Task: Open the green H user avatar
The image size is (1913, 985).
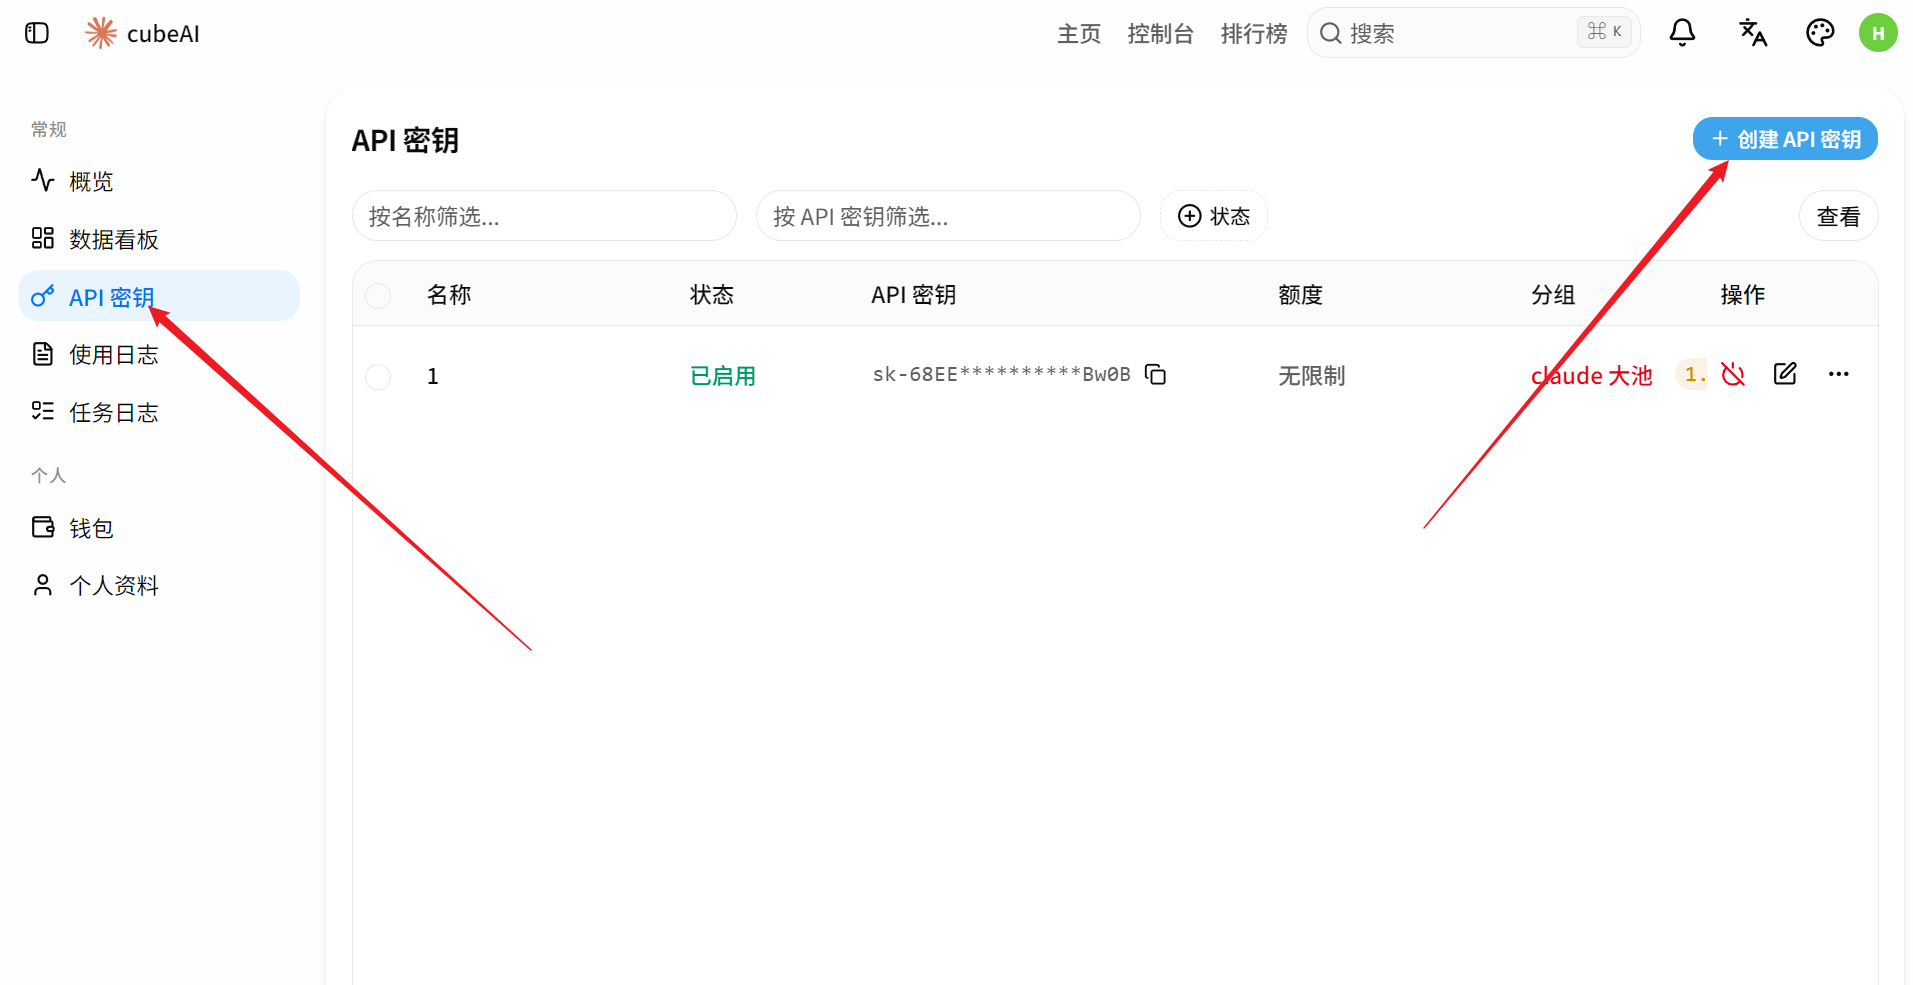Action: point(1878,33)
